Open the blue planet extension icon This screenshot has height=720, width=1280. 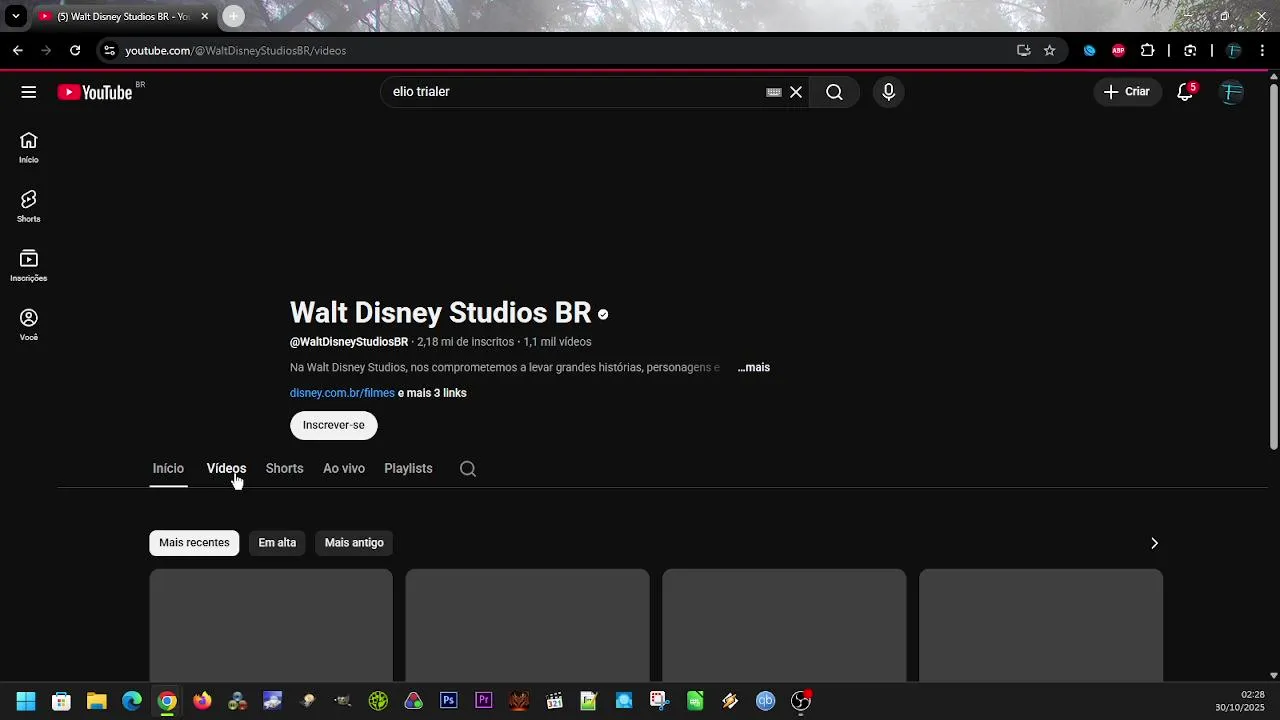pyautogui.click(x=1090, y=50)
